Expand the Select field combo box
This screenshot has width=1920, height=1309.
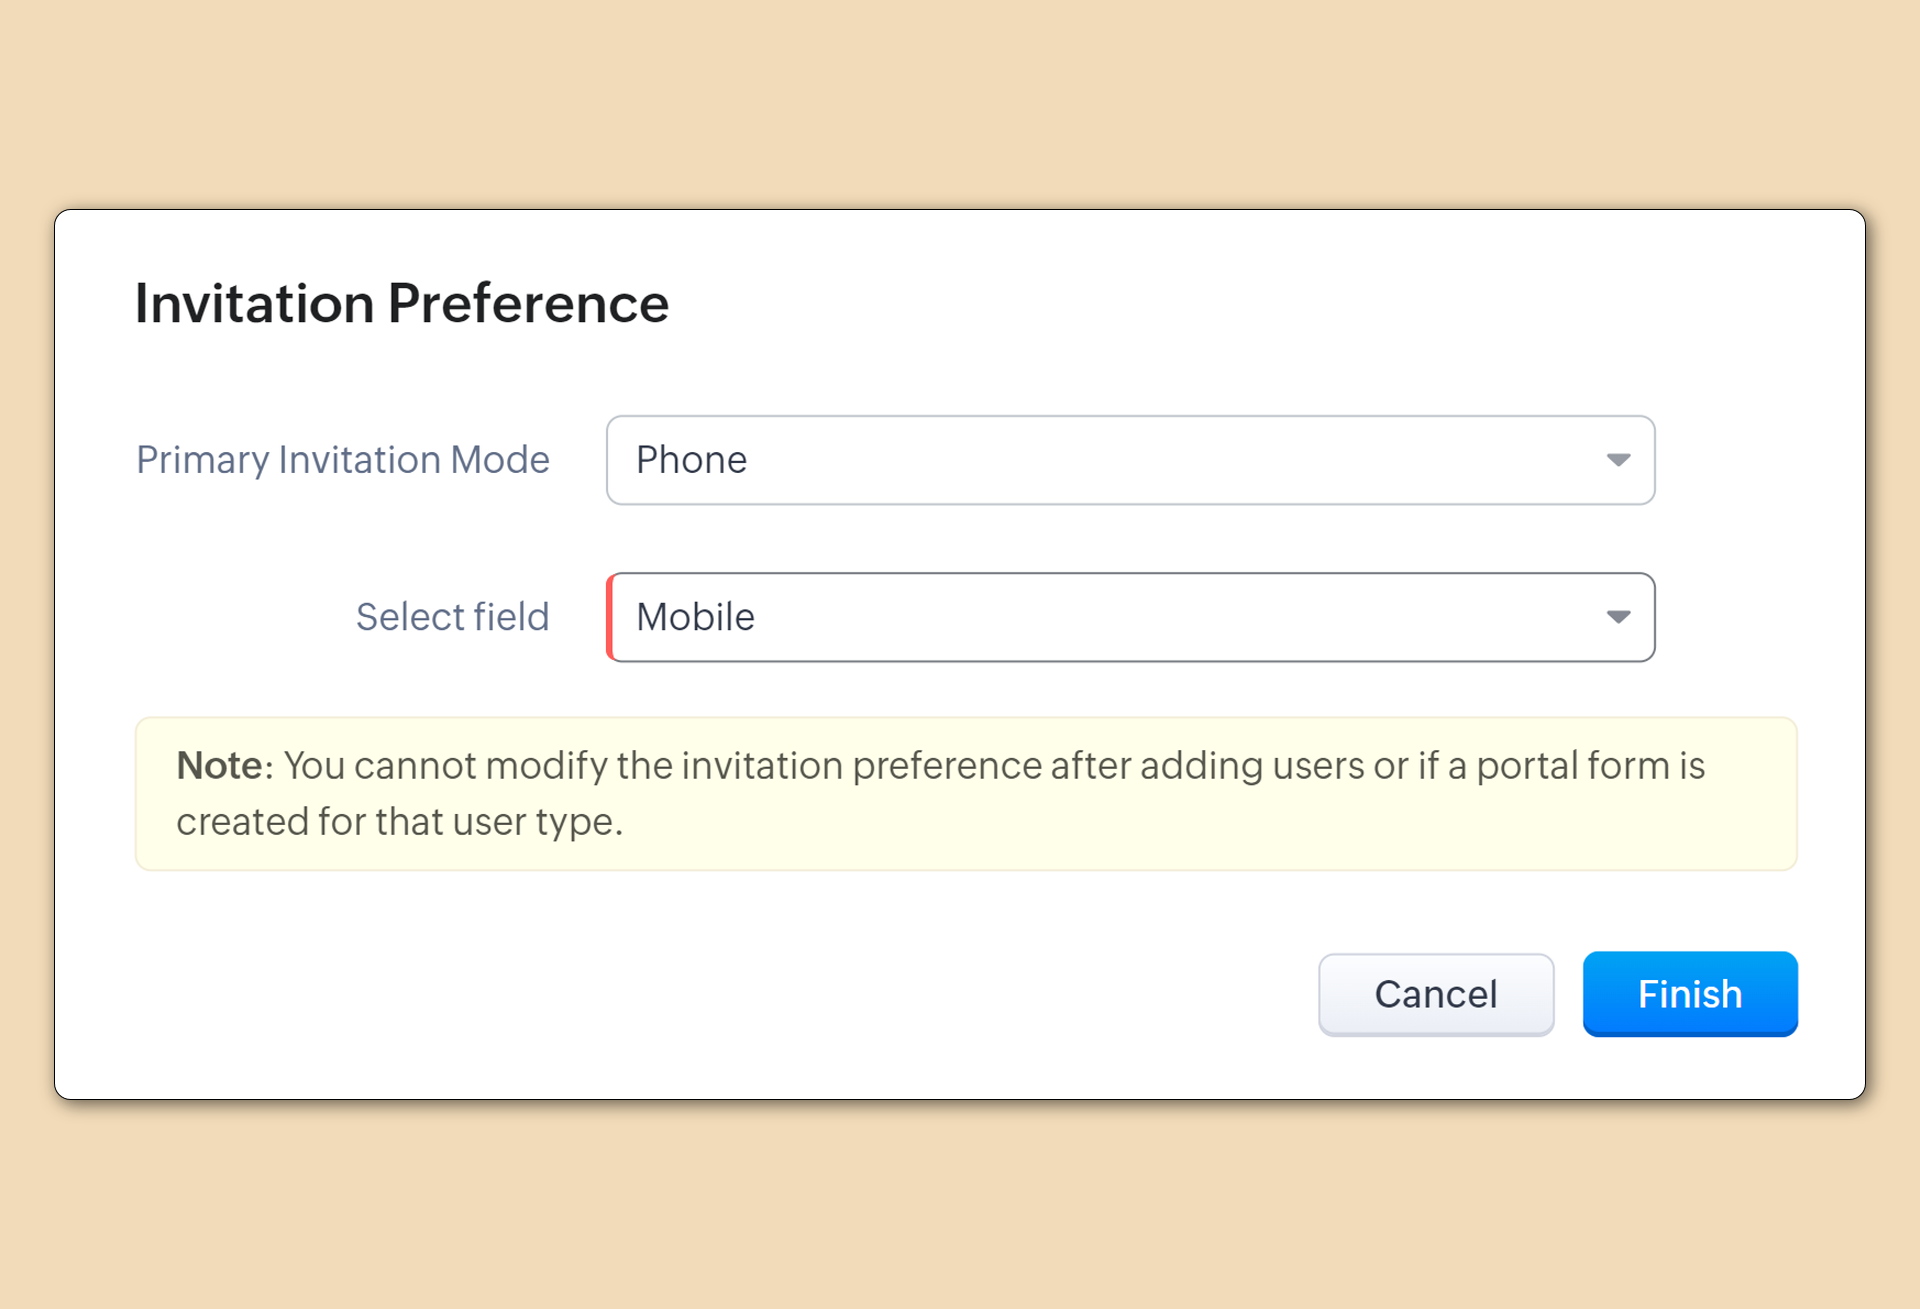coord(1130,617)
